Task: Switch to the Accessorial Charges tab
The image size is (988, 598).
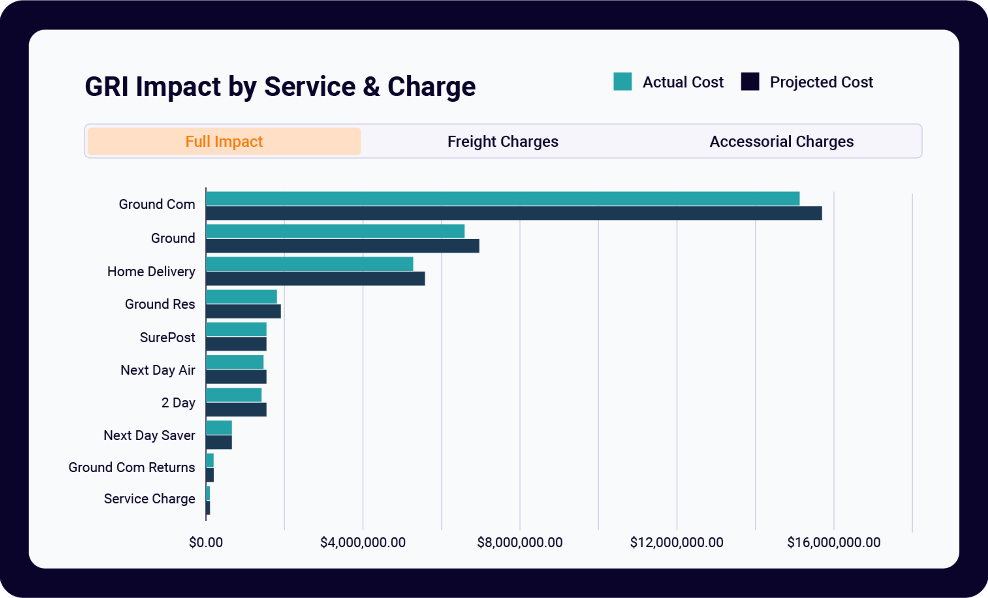Action: pyautogui.click(x=782, y=141)
